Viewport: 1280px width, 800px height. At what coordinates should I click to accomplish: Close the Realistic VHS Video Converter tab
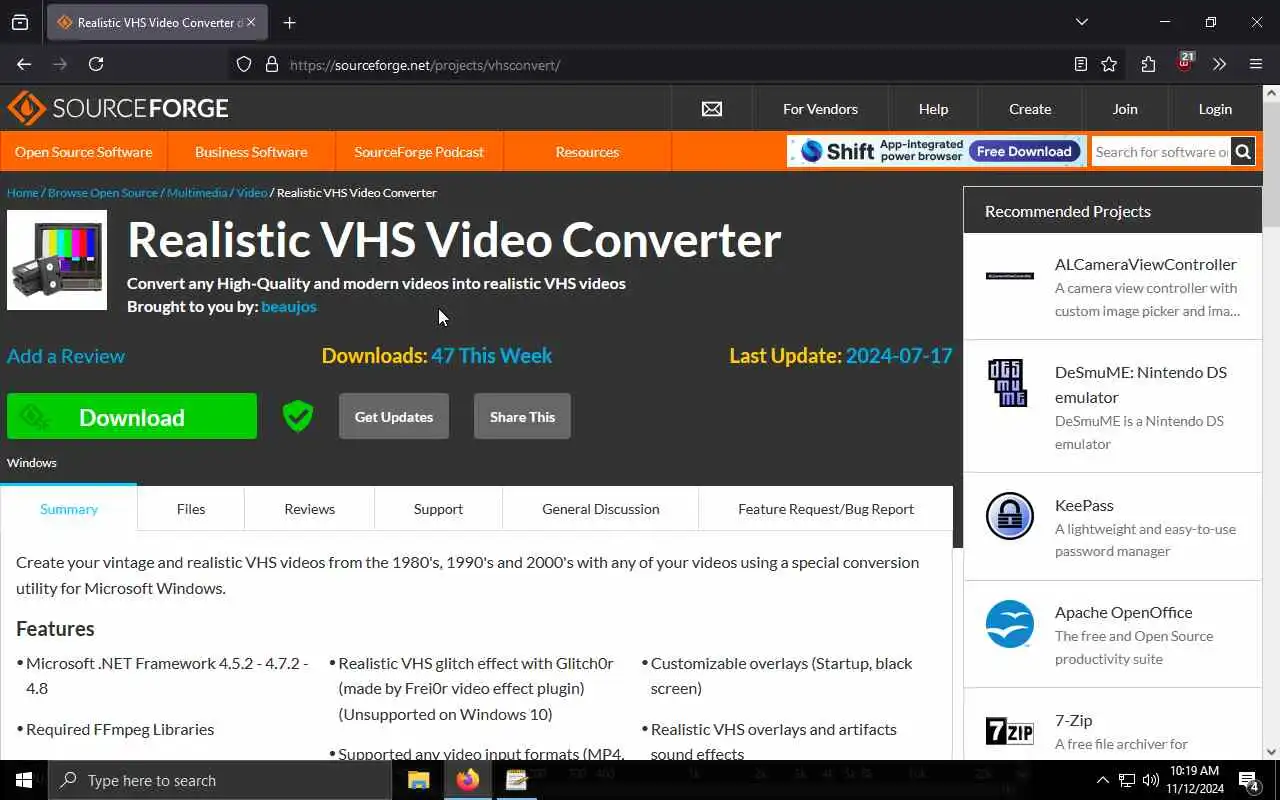click(250, 22)
